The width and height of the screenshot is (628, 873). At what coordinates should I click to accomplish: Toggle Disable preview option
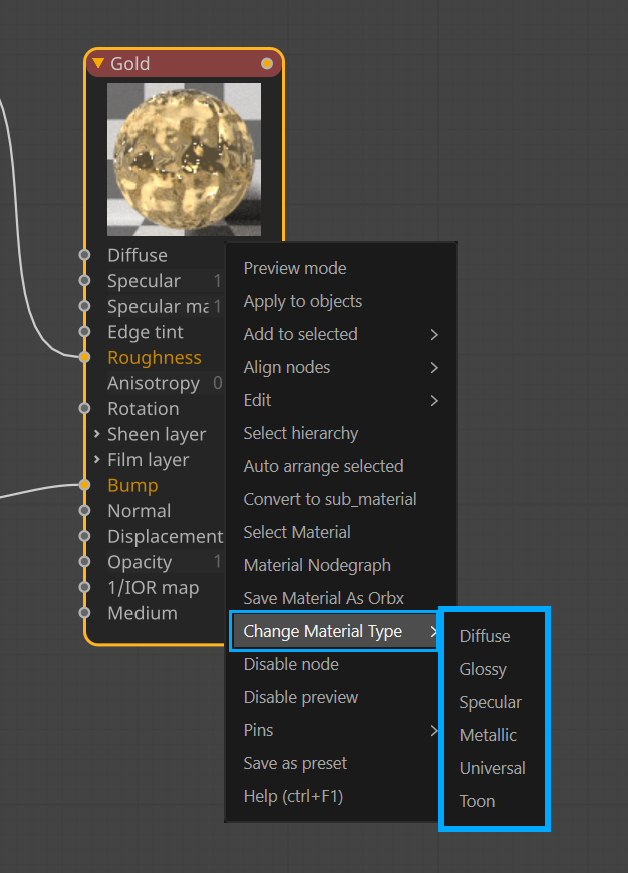[x=301, y=697]
